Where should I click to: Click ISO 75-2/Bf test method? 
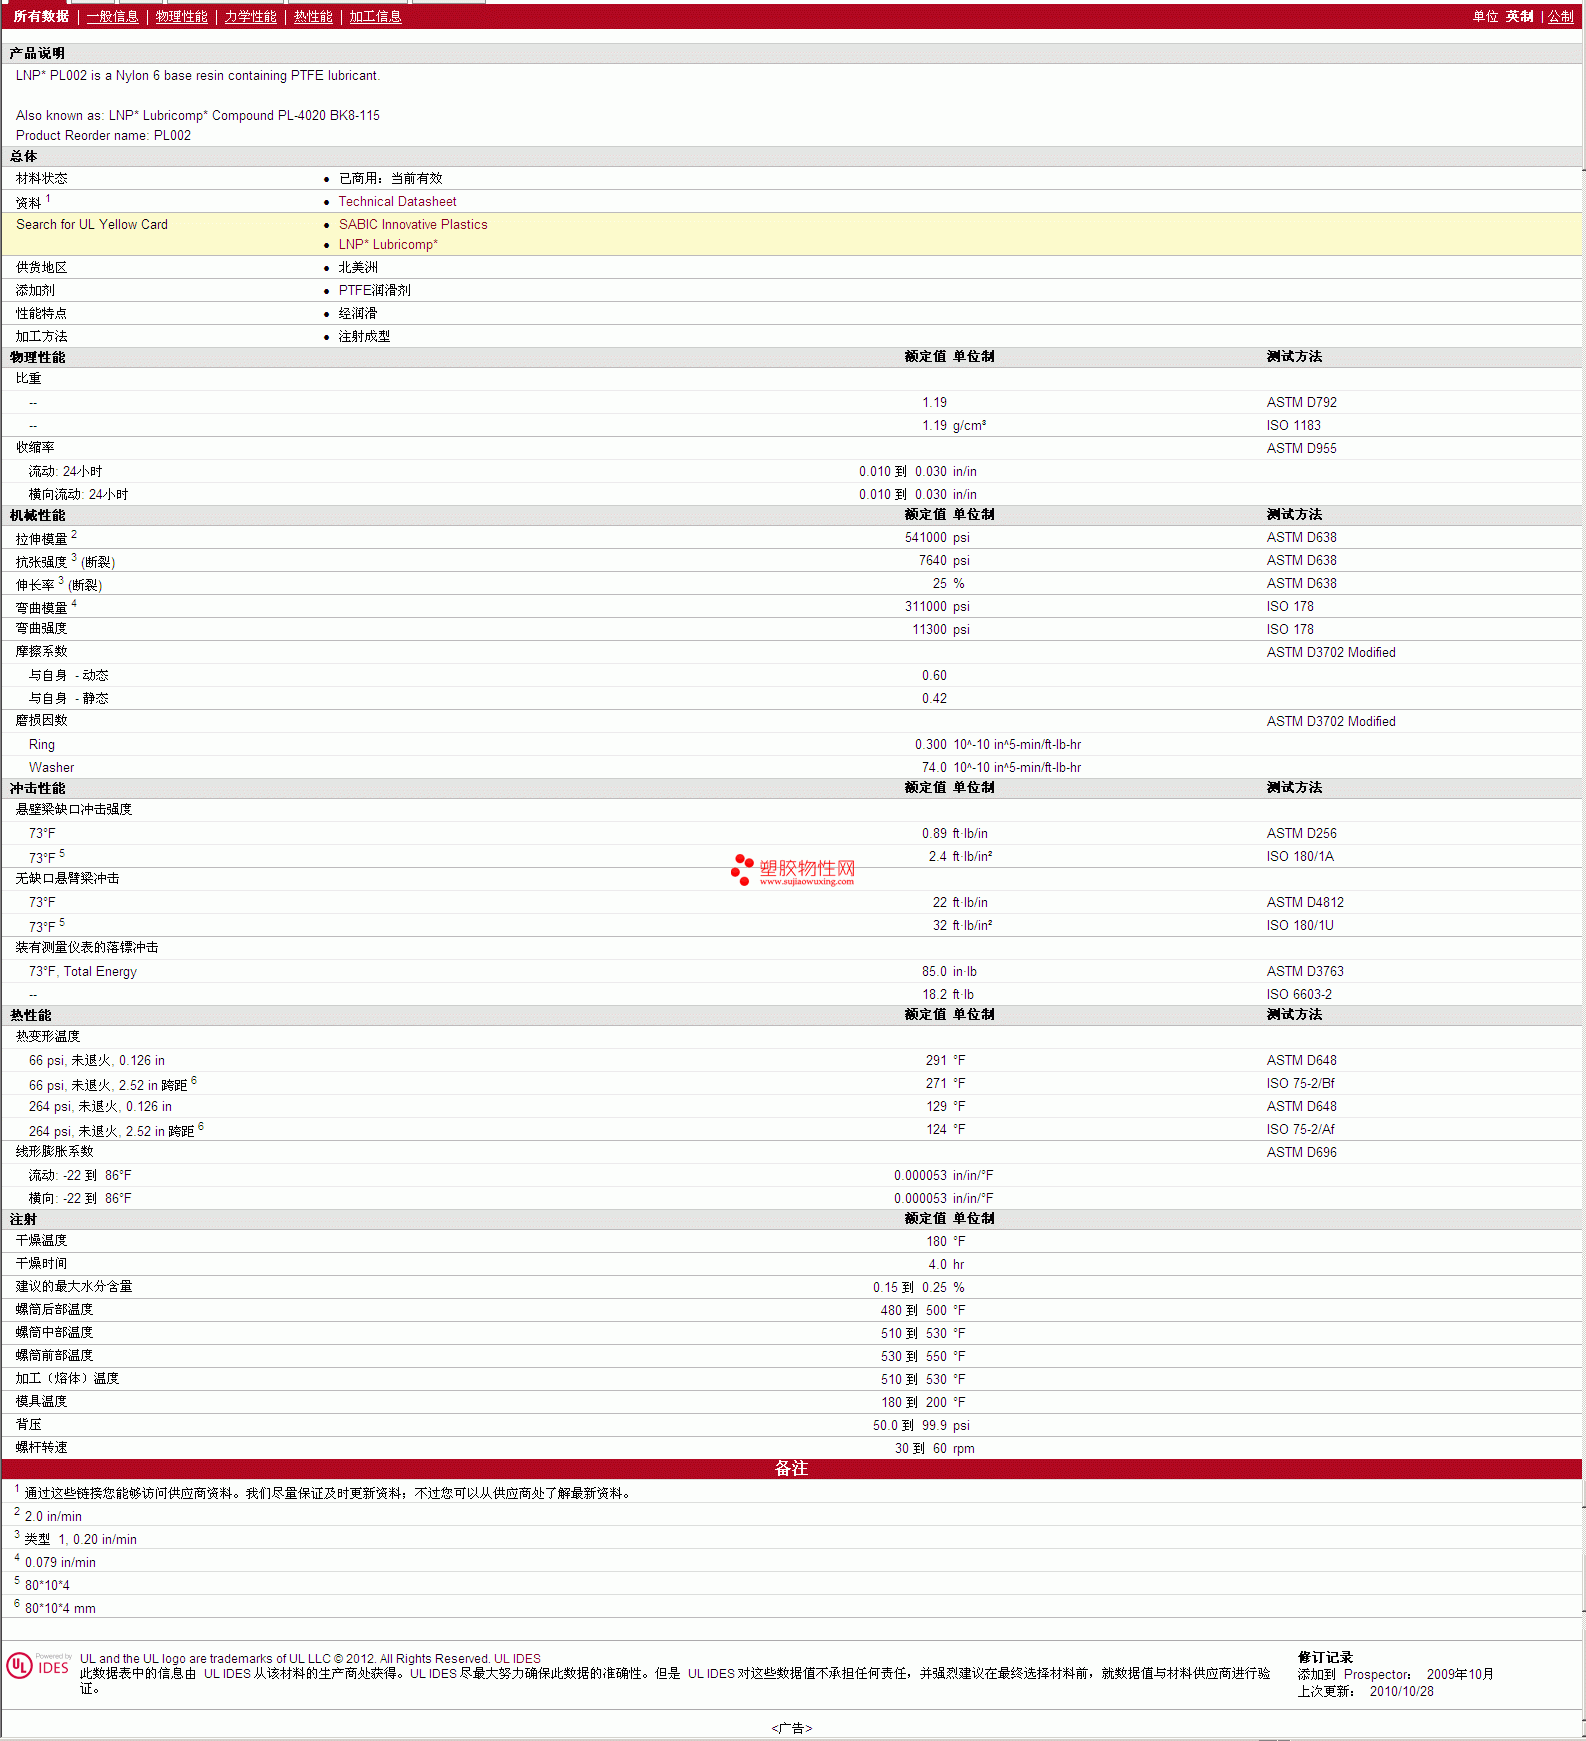[1300, 1084]
